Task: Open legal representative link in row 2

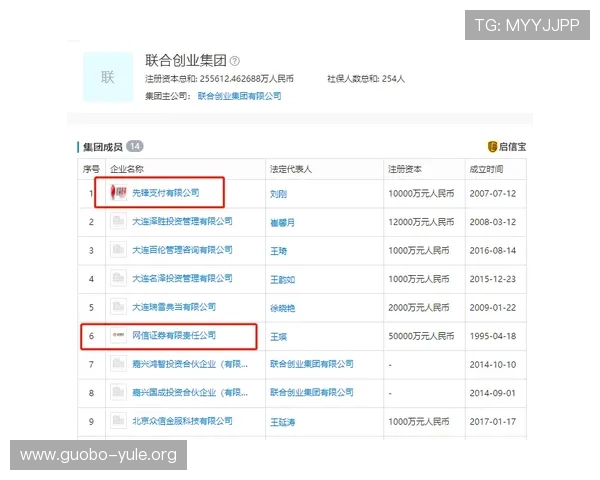Action: (282, 222)
